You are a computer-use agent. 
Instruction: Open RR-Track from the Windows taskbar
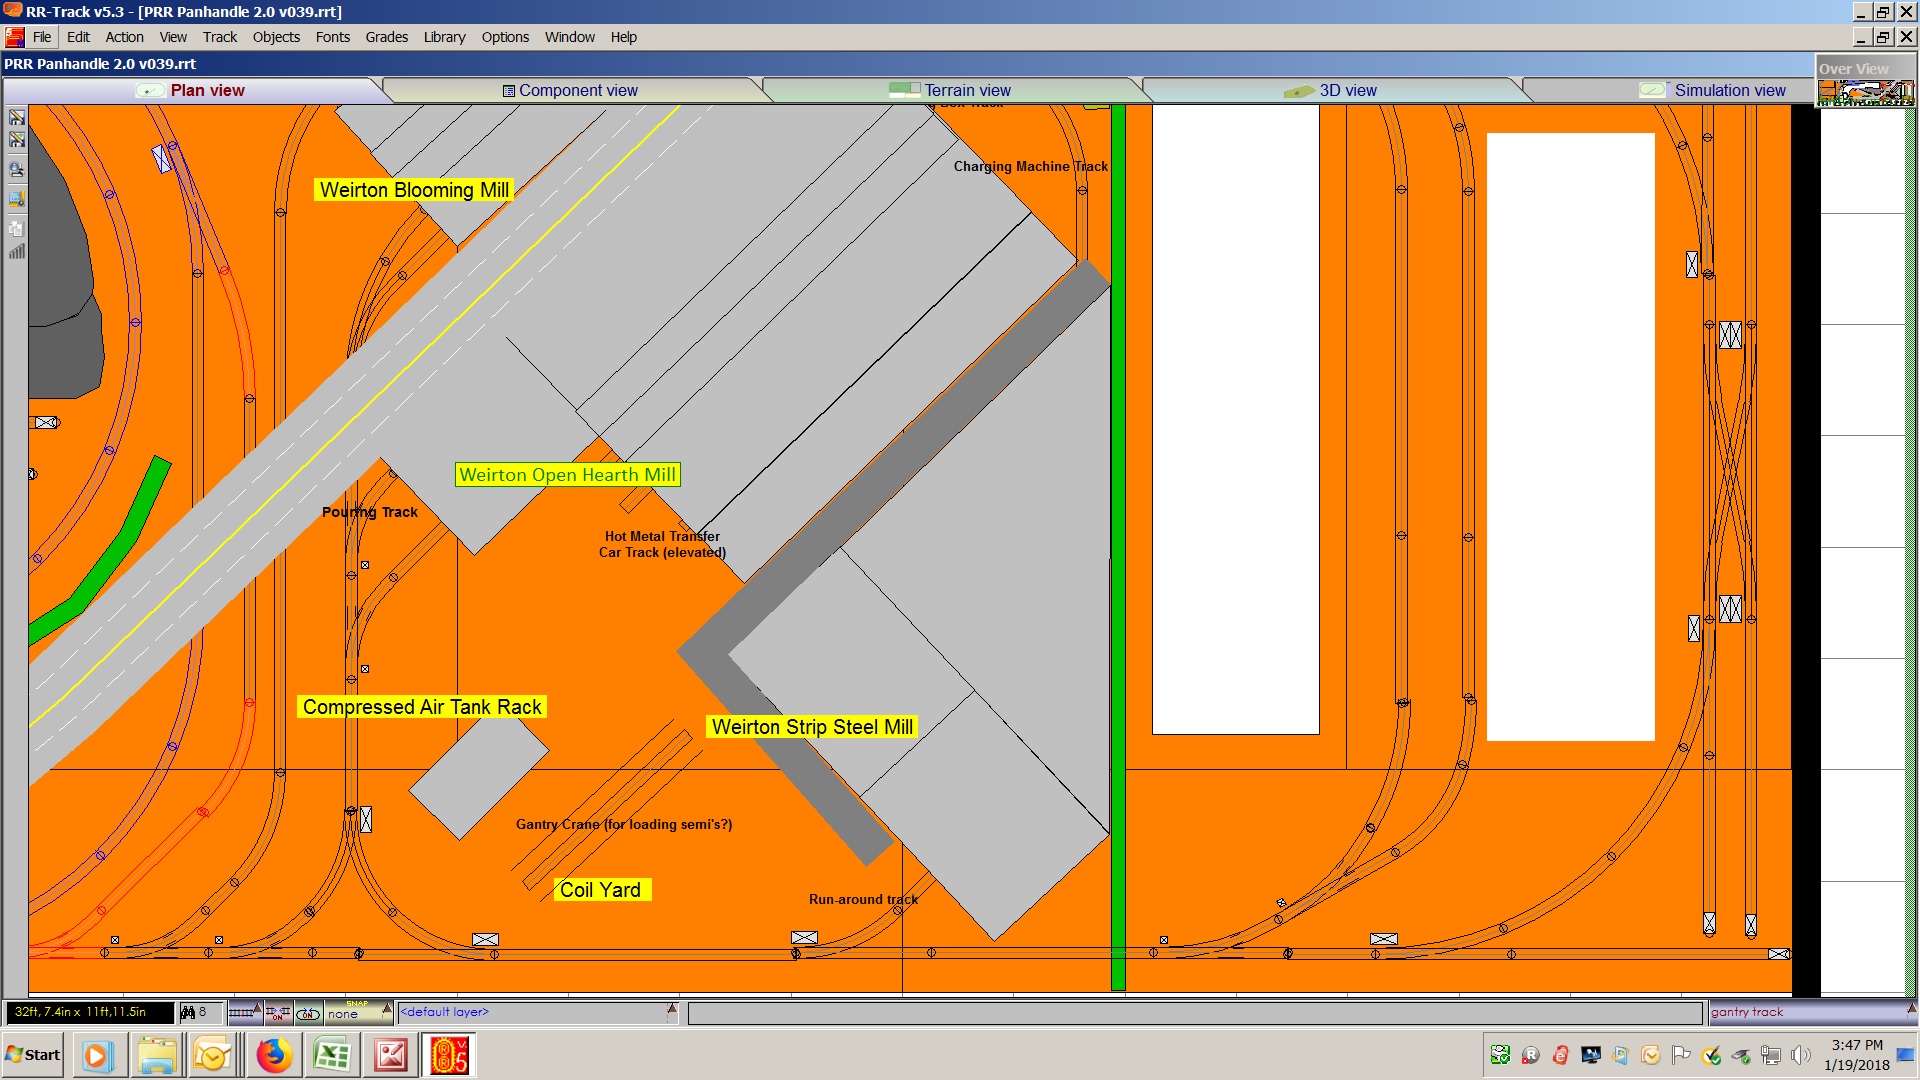pyautogui.click(x=449, y=1055)
